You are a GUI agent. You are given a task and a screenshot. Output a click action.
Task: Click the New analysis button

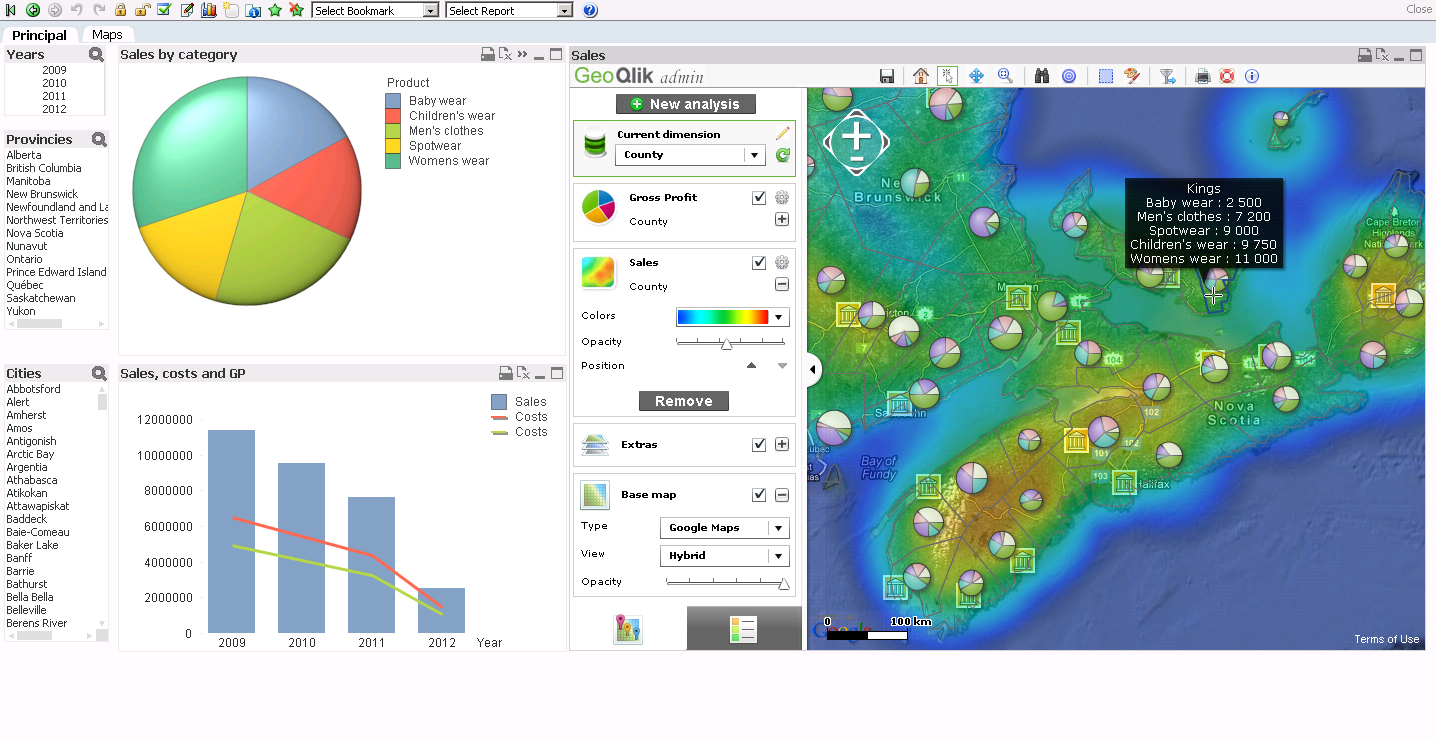coord(685,103)
